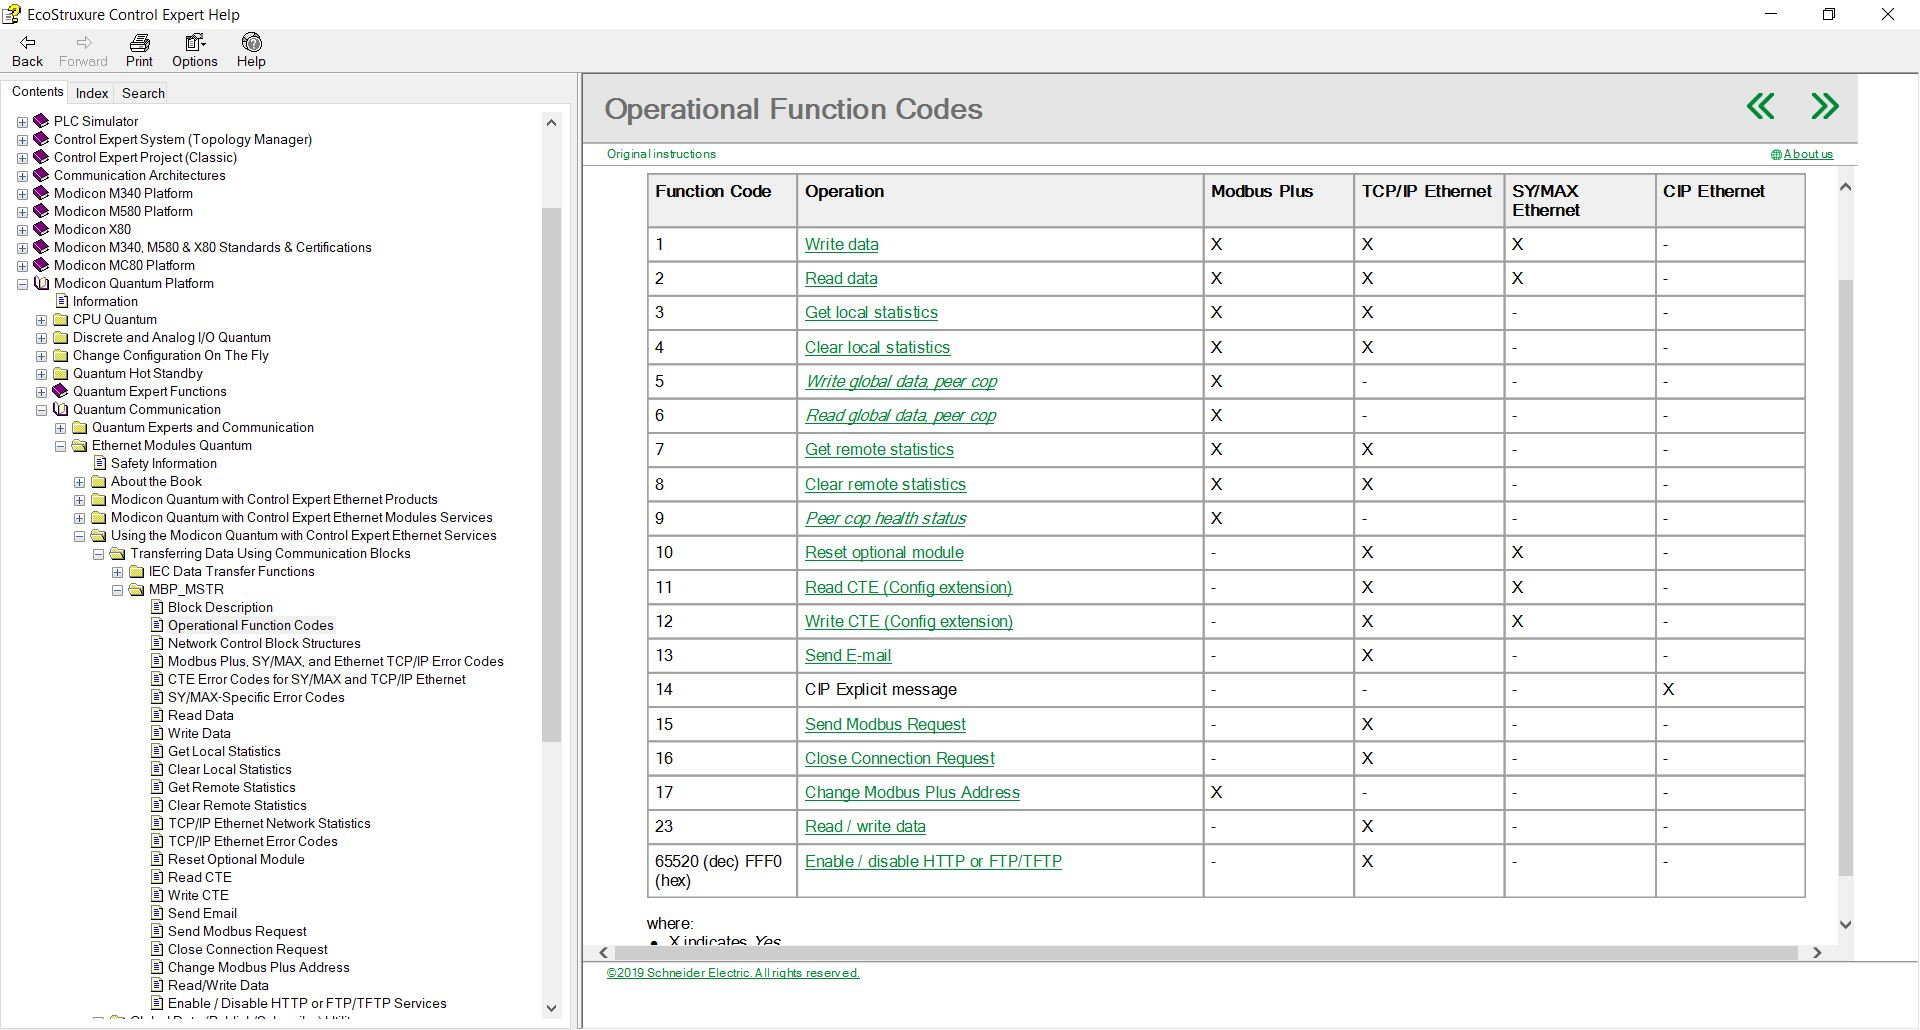Viewport: 1920px width, 1030px height.
Task: Click the contents tree scroll up arrow
Action: [x=551, y=122]
